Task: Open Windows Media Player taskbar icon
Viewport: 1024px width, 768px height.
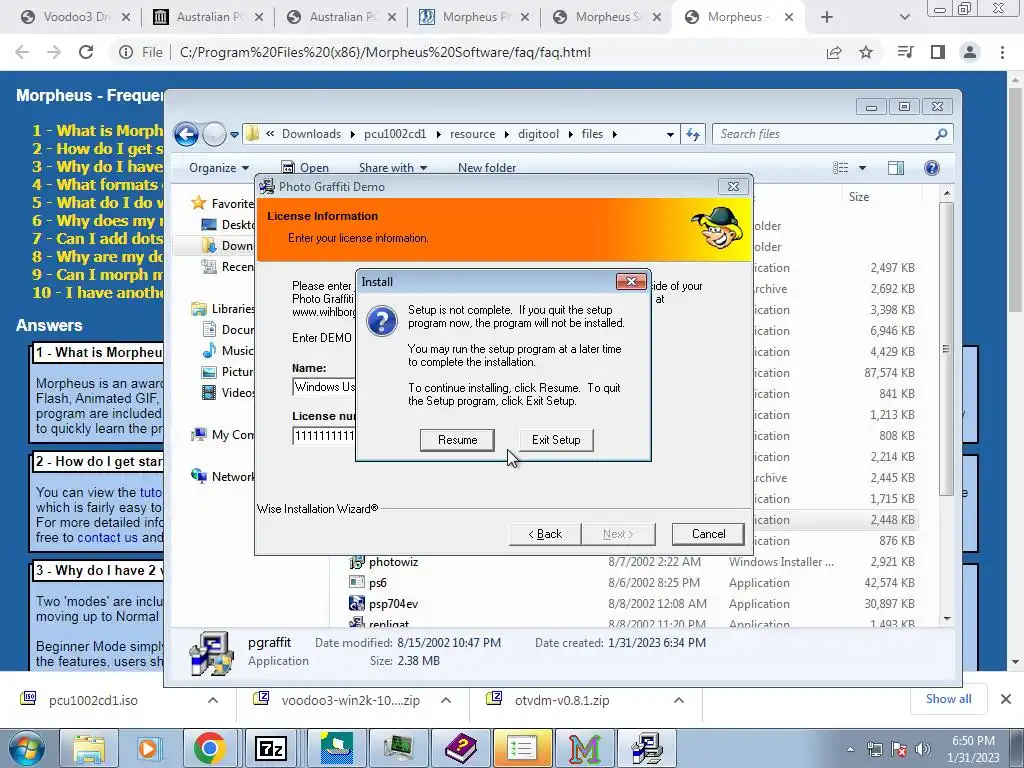Action: click(148, 748)
